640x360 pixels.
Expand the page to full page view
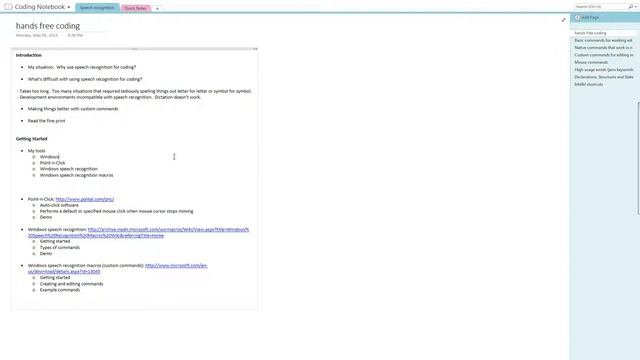(563, 20)
